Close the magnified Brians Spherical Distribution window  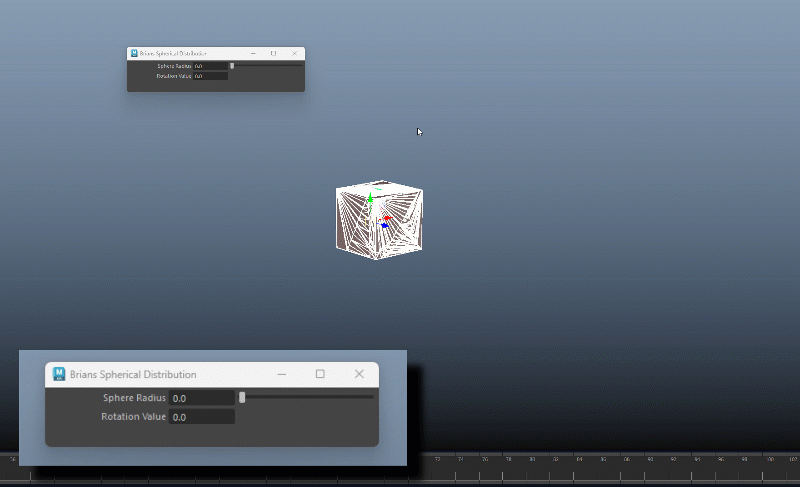[359, 374]
